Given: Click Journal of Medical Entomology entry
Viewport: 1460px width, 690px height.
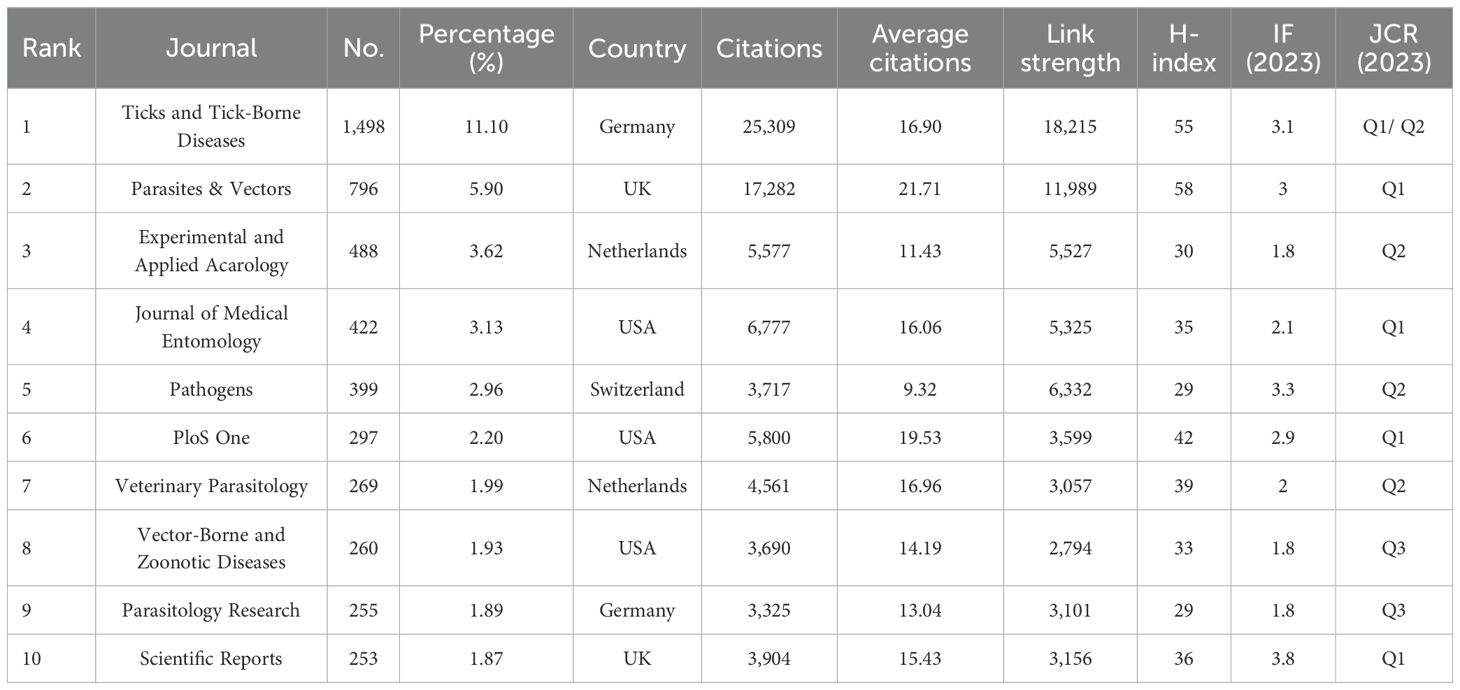Looking at the screenshot, I should click(x=211, y=327).
